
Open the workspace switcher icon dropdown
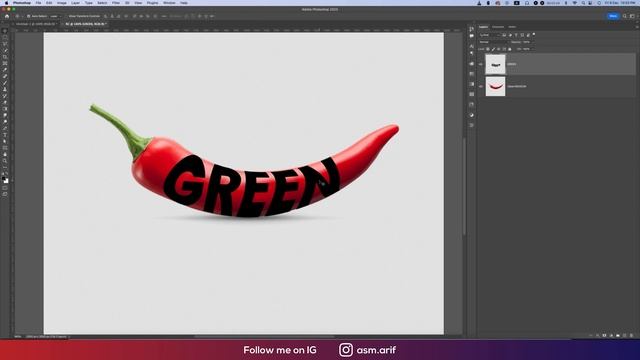632,16
